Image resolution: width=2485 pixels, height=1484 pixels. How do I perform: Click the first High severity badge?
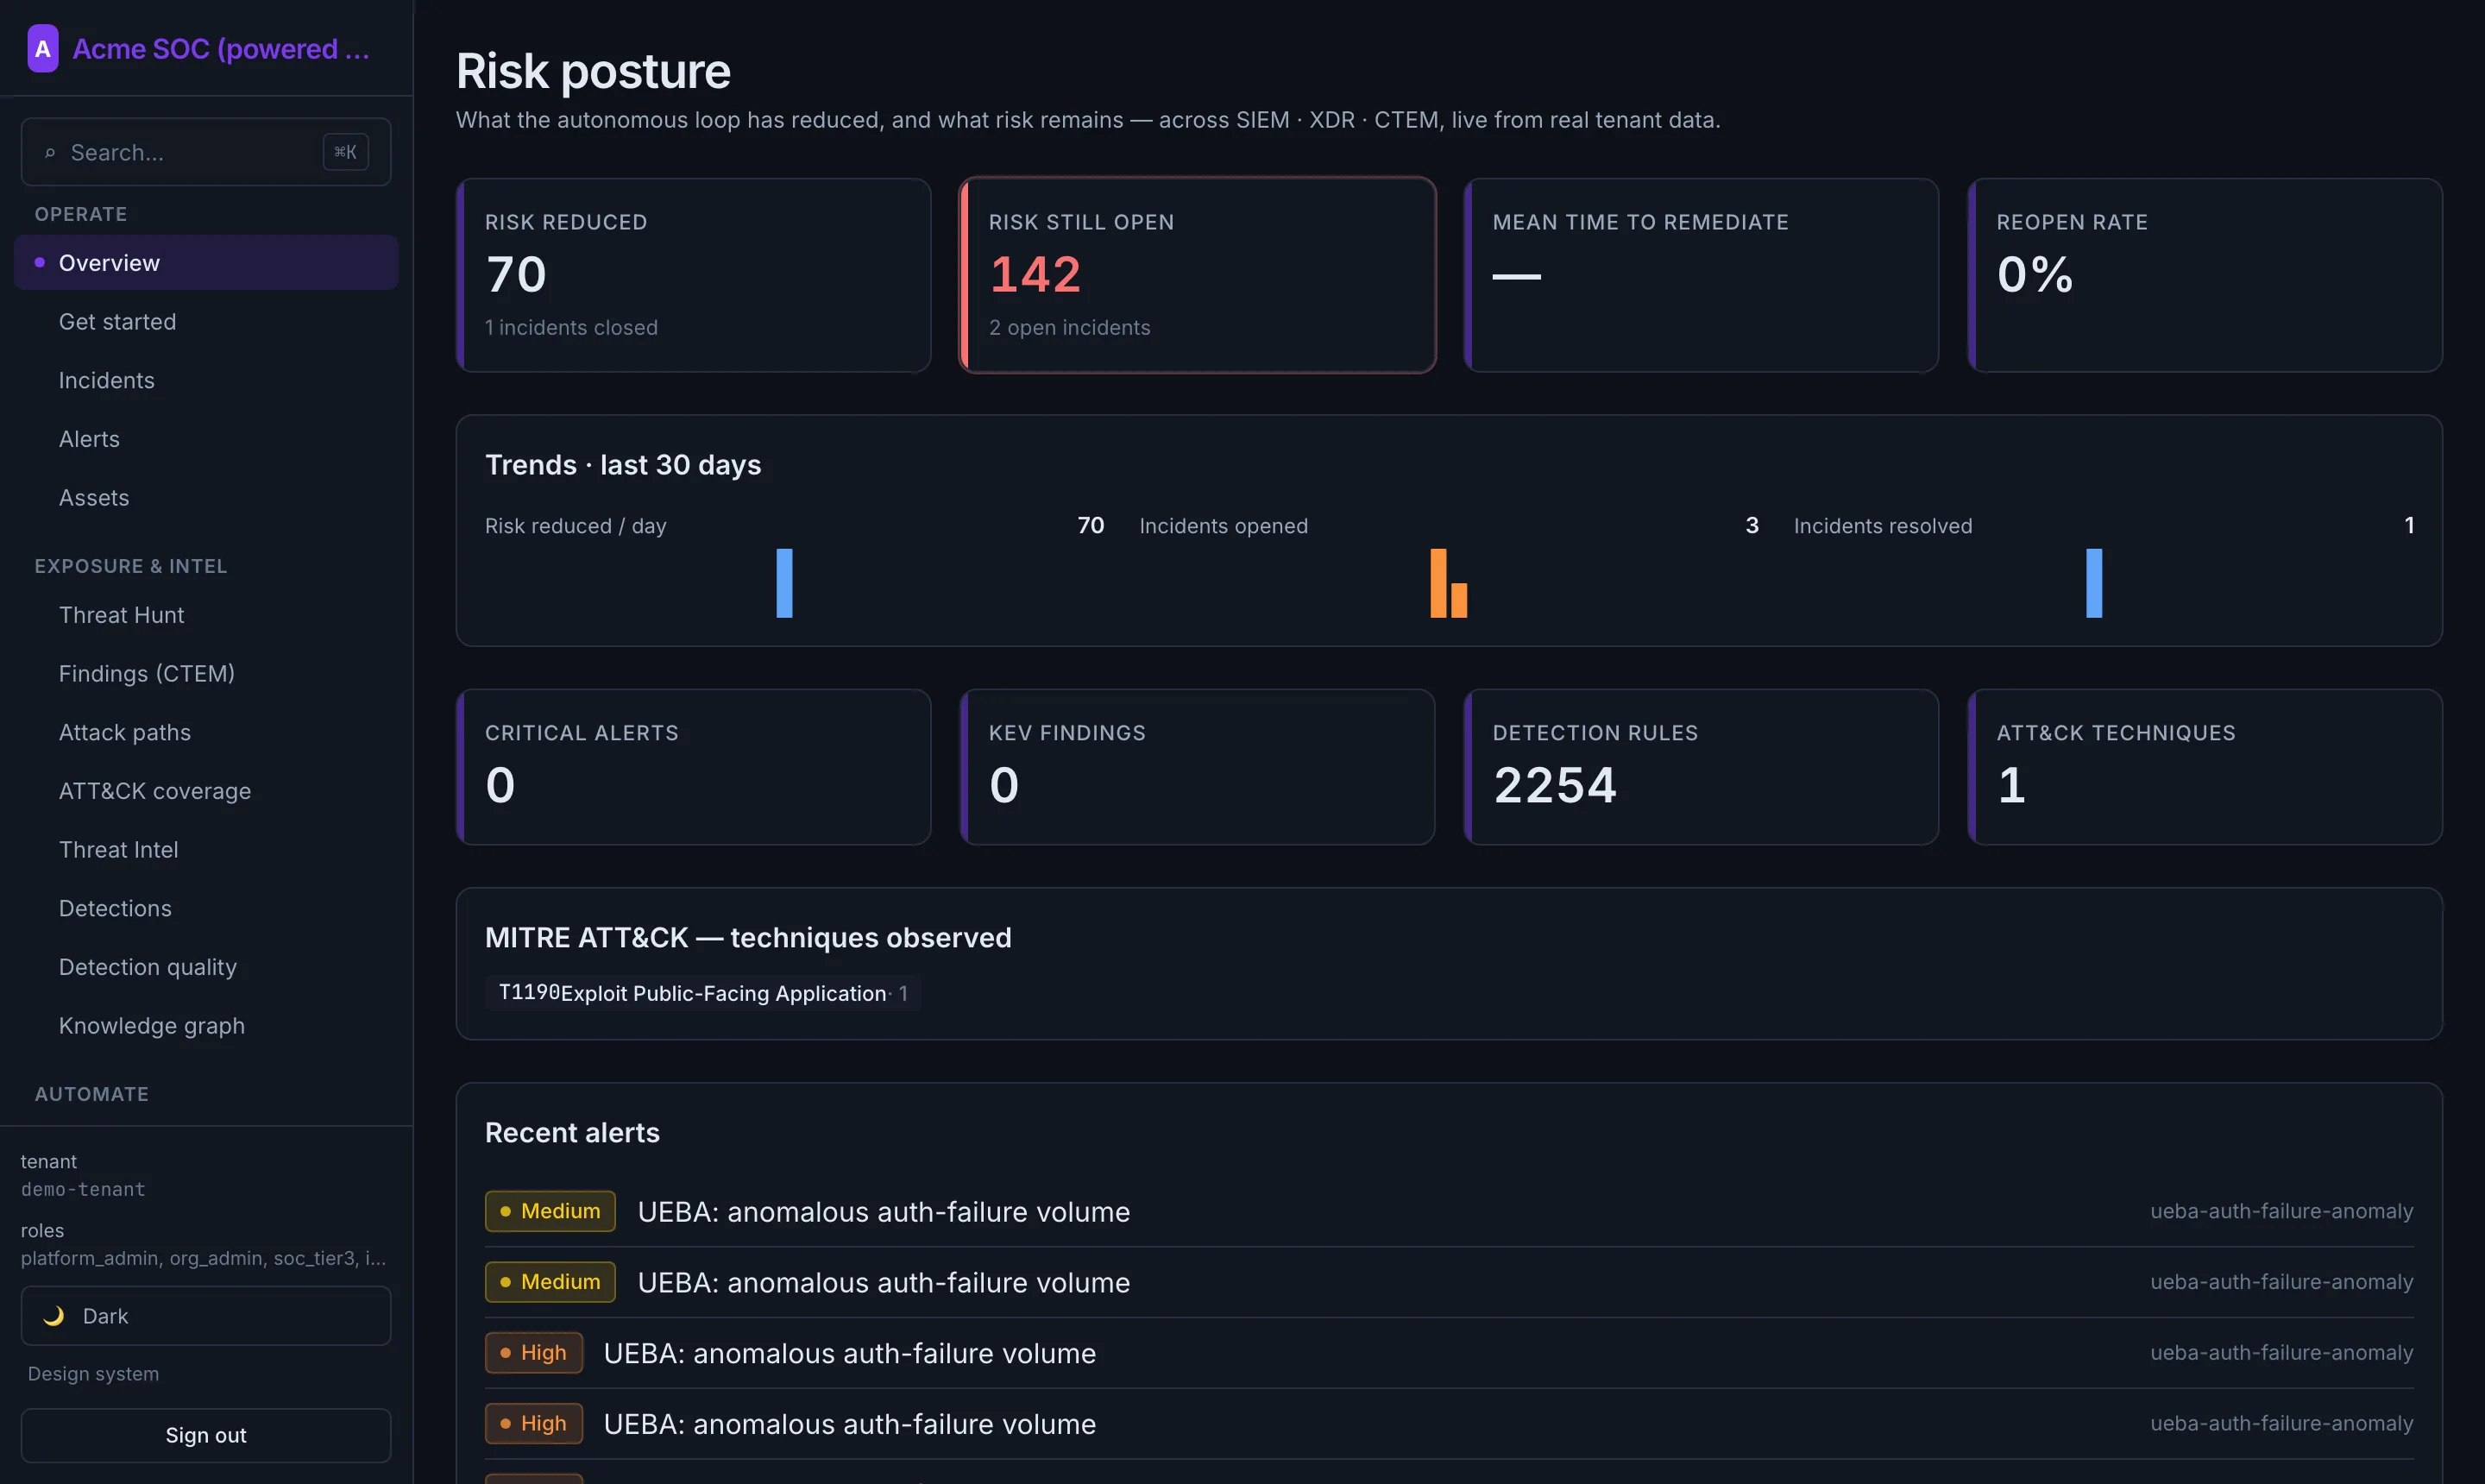[x=534, y=1353]
